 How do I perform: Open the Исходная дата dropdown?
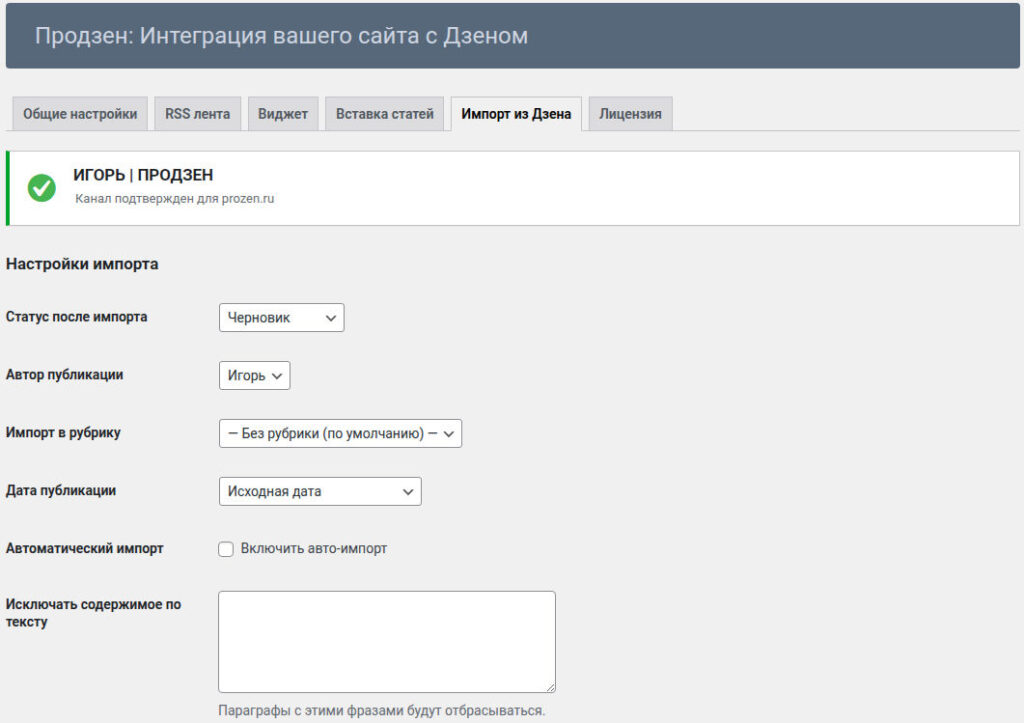pos(320,492)
